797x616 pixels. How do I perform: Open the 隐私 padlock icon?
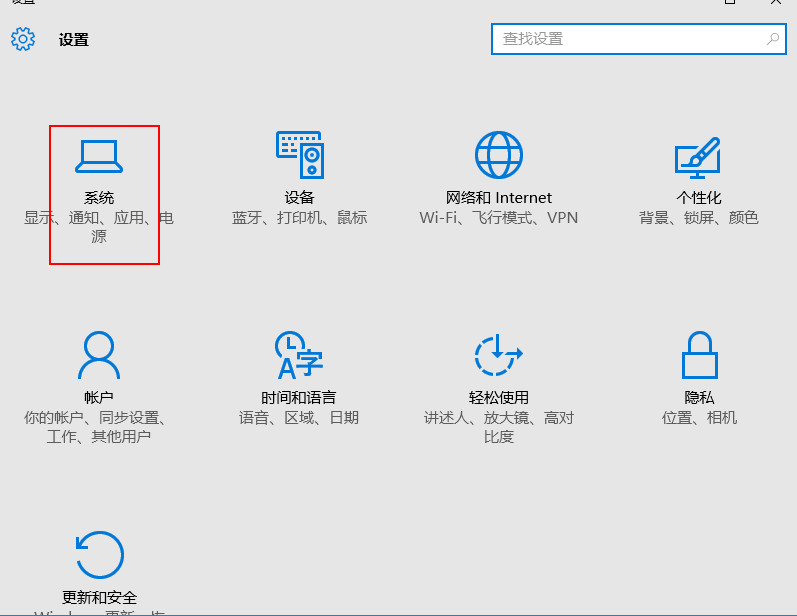699,355
